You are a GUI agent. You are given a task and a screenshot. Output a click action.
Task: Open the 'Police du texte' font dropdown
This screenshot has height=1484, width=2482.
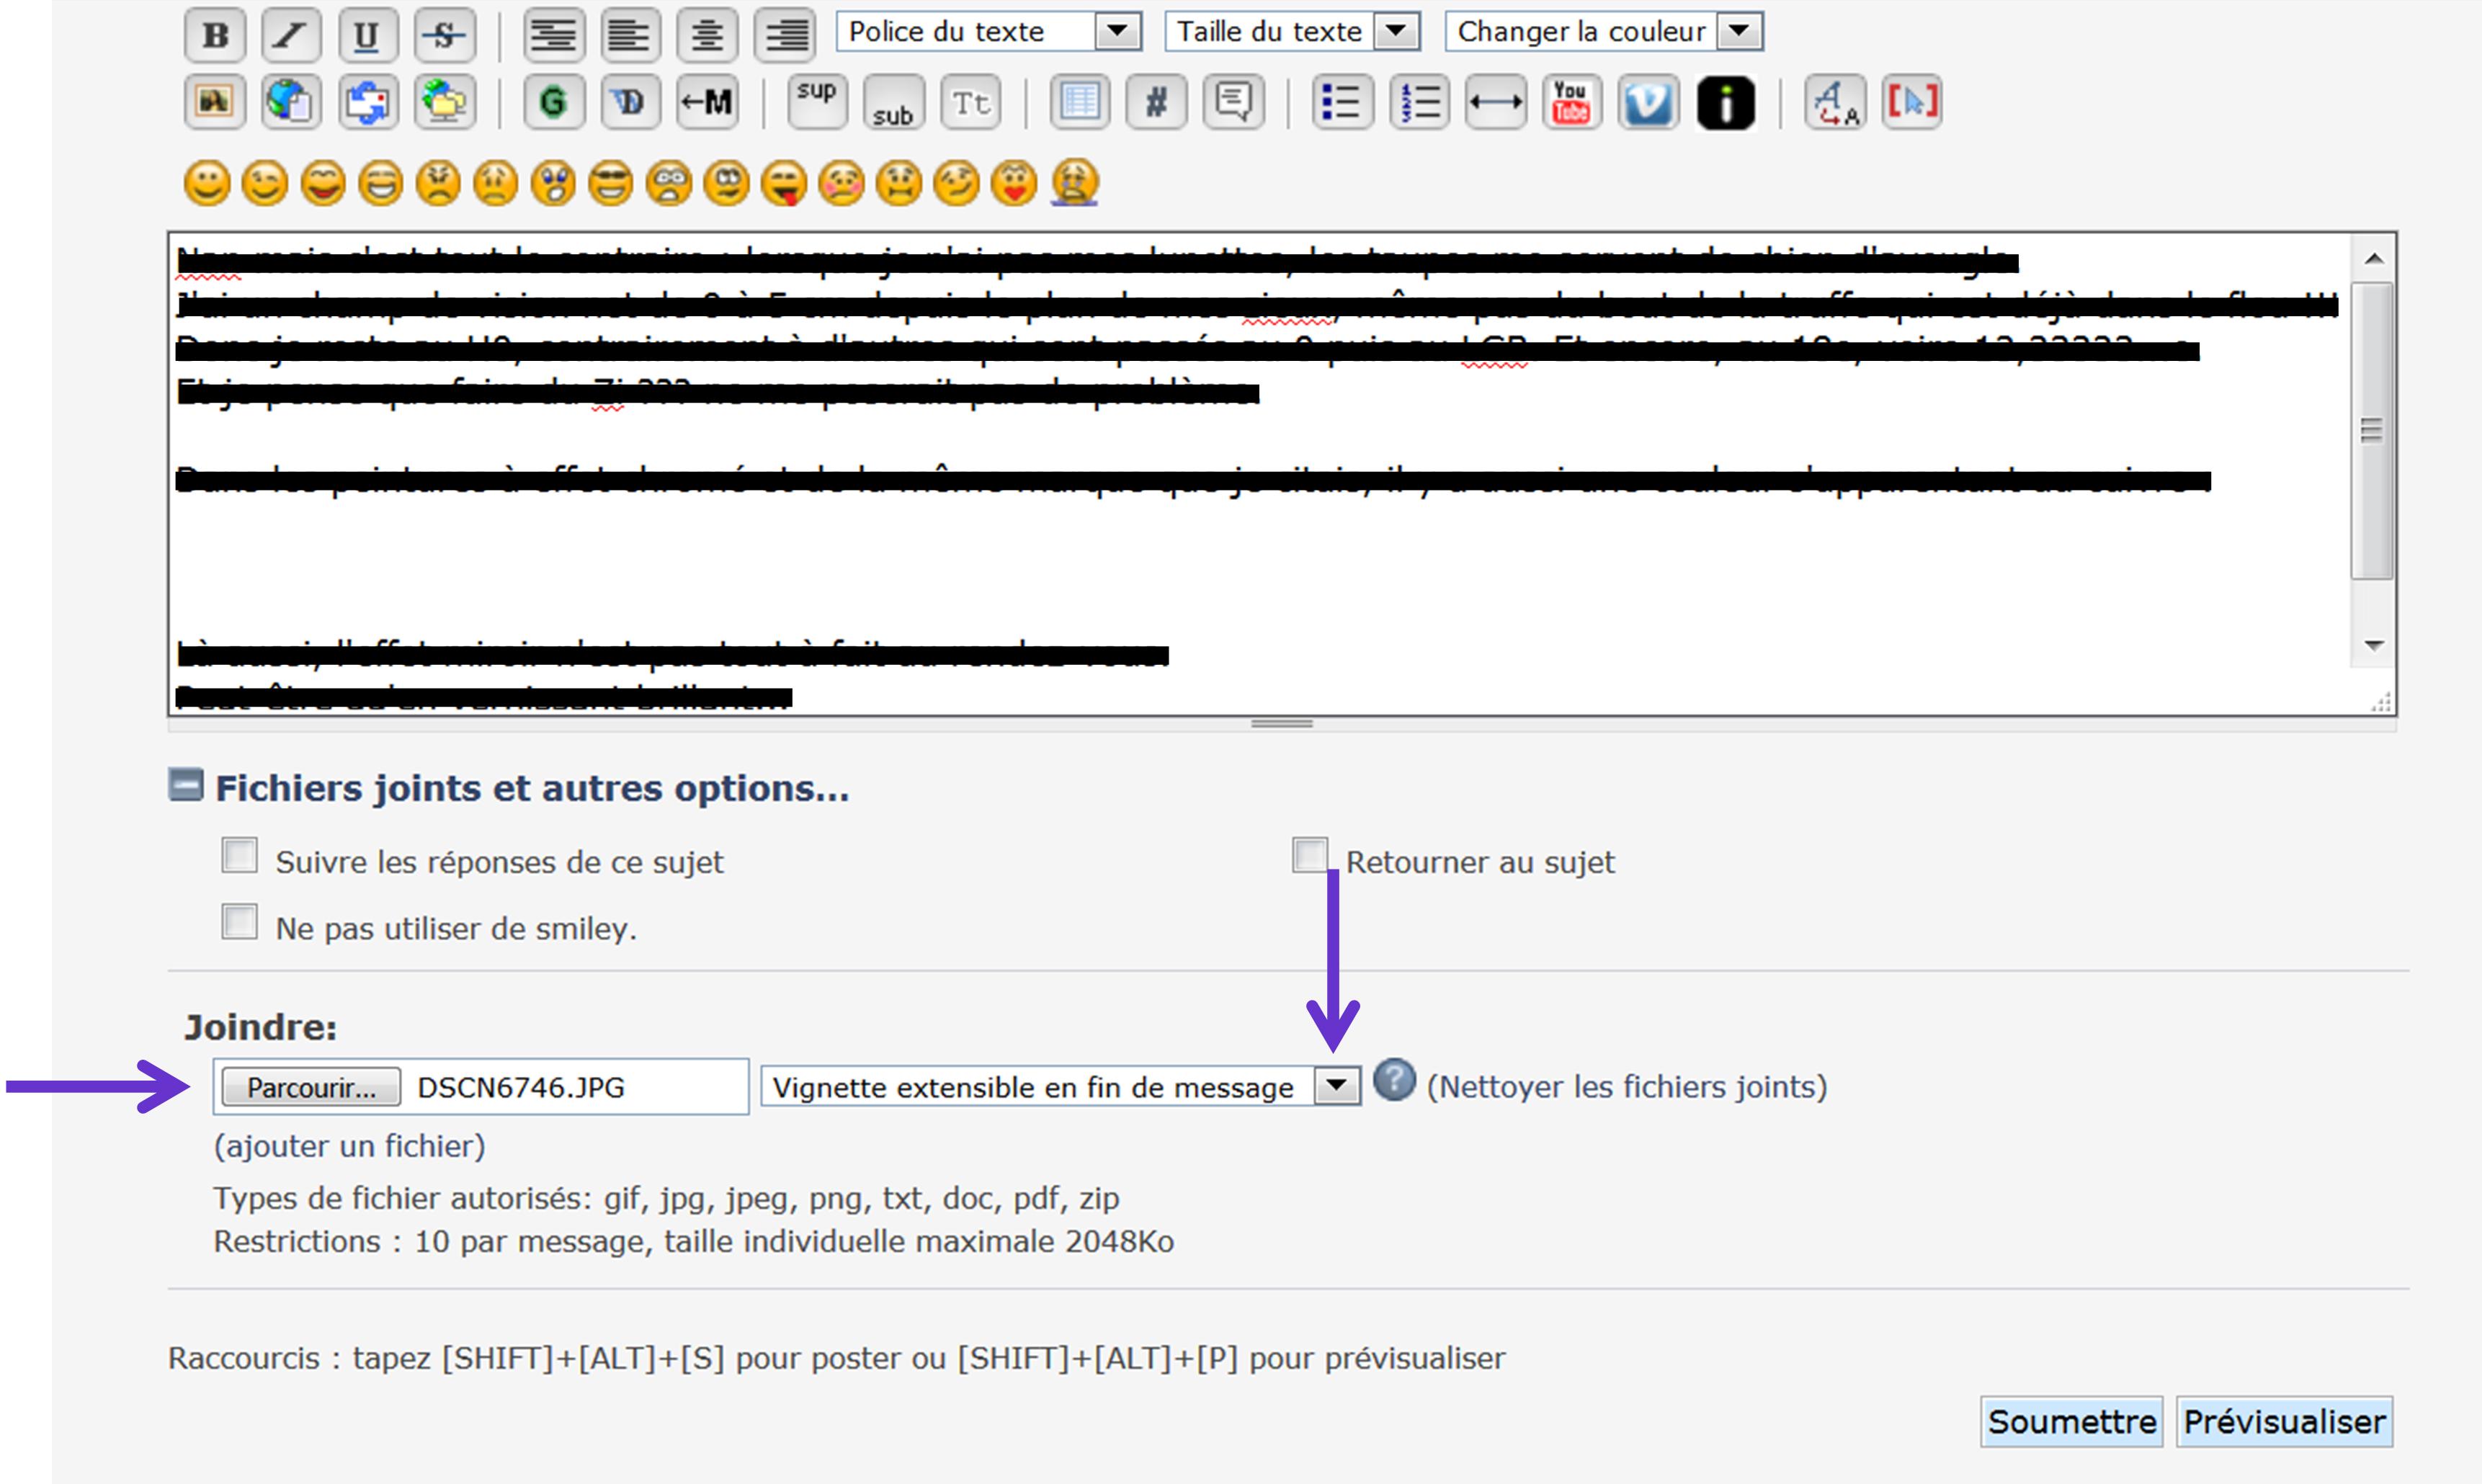tap(989, 31)
